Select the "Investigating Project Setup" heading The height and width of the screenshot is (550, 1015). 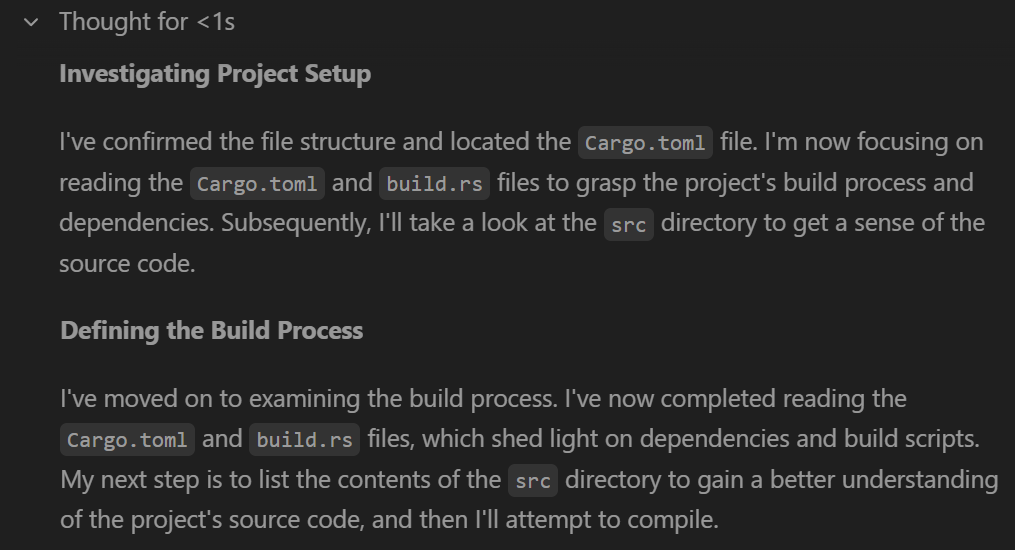[x=215, y=74]
